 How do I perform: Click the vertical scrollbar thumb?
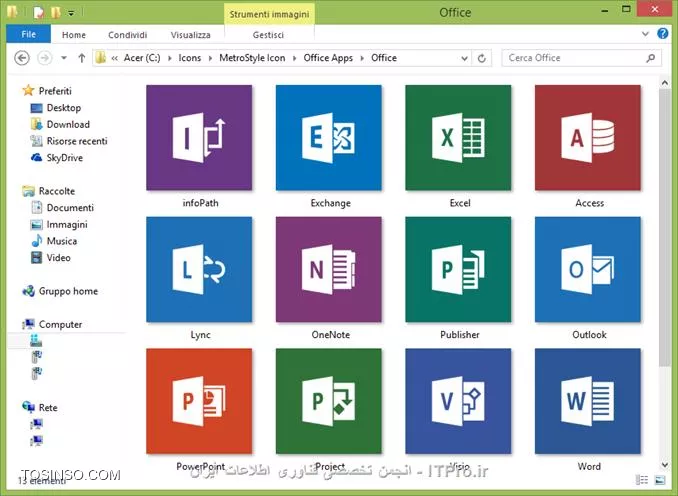coord(665,227)
